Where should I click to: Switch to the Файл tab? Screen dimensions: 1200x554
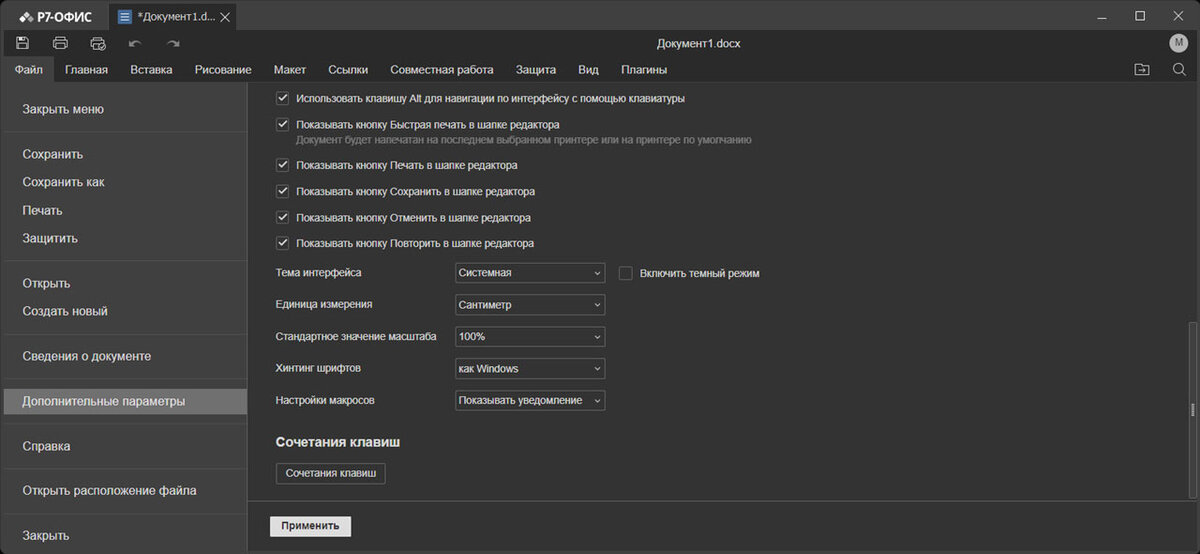tap(28, 70)
